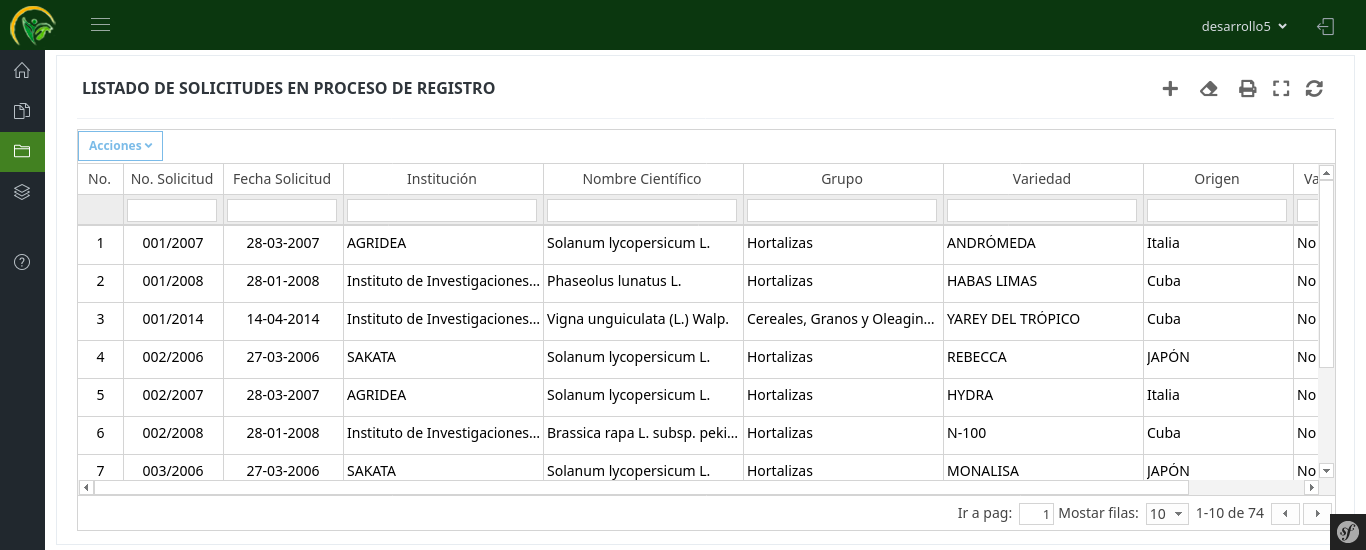The height and width of the screenshot is (550, 1366).
Task: Open the layers icon in the sidebar
Action: coord(22,192)
